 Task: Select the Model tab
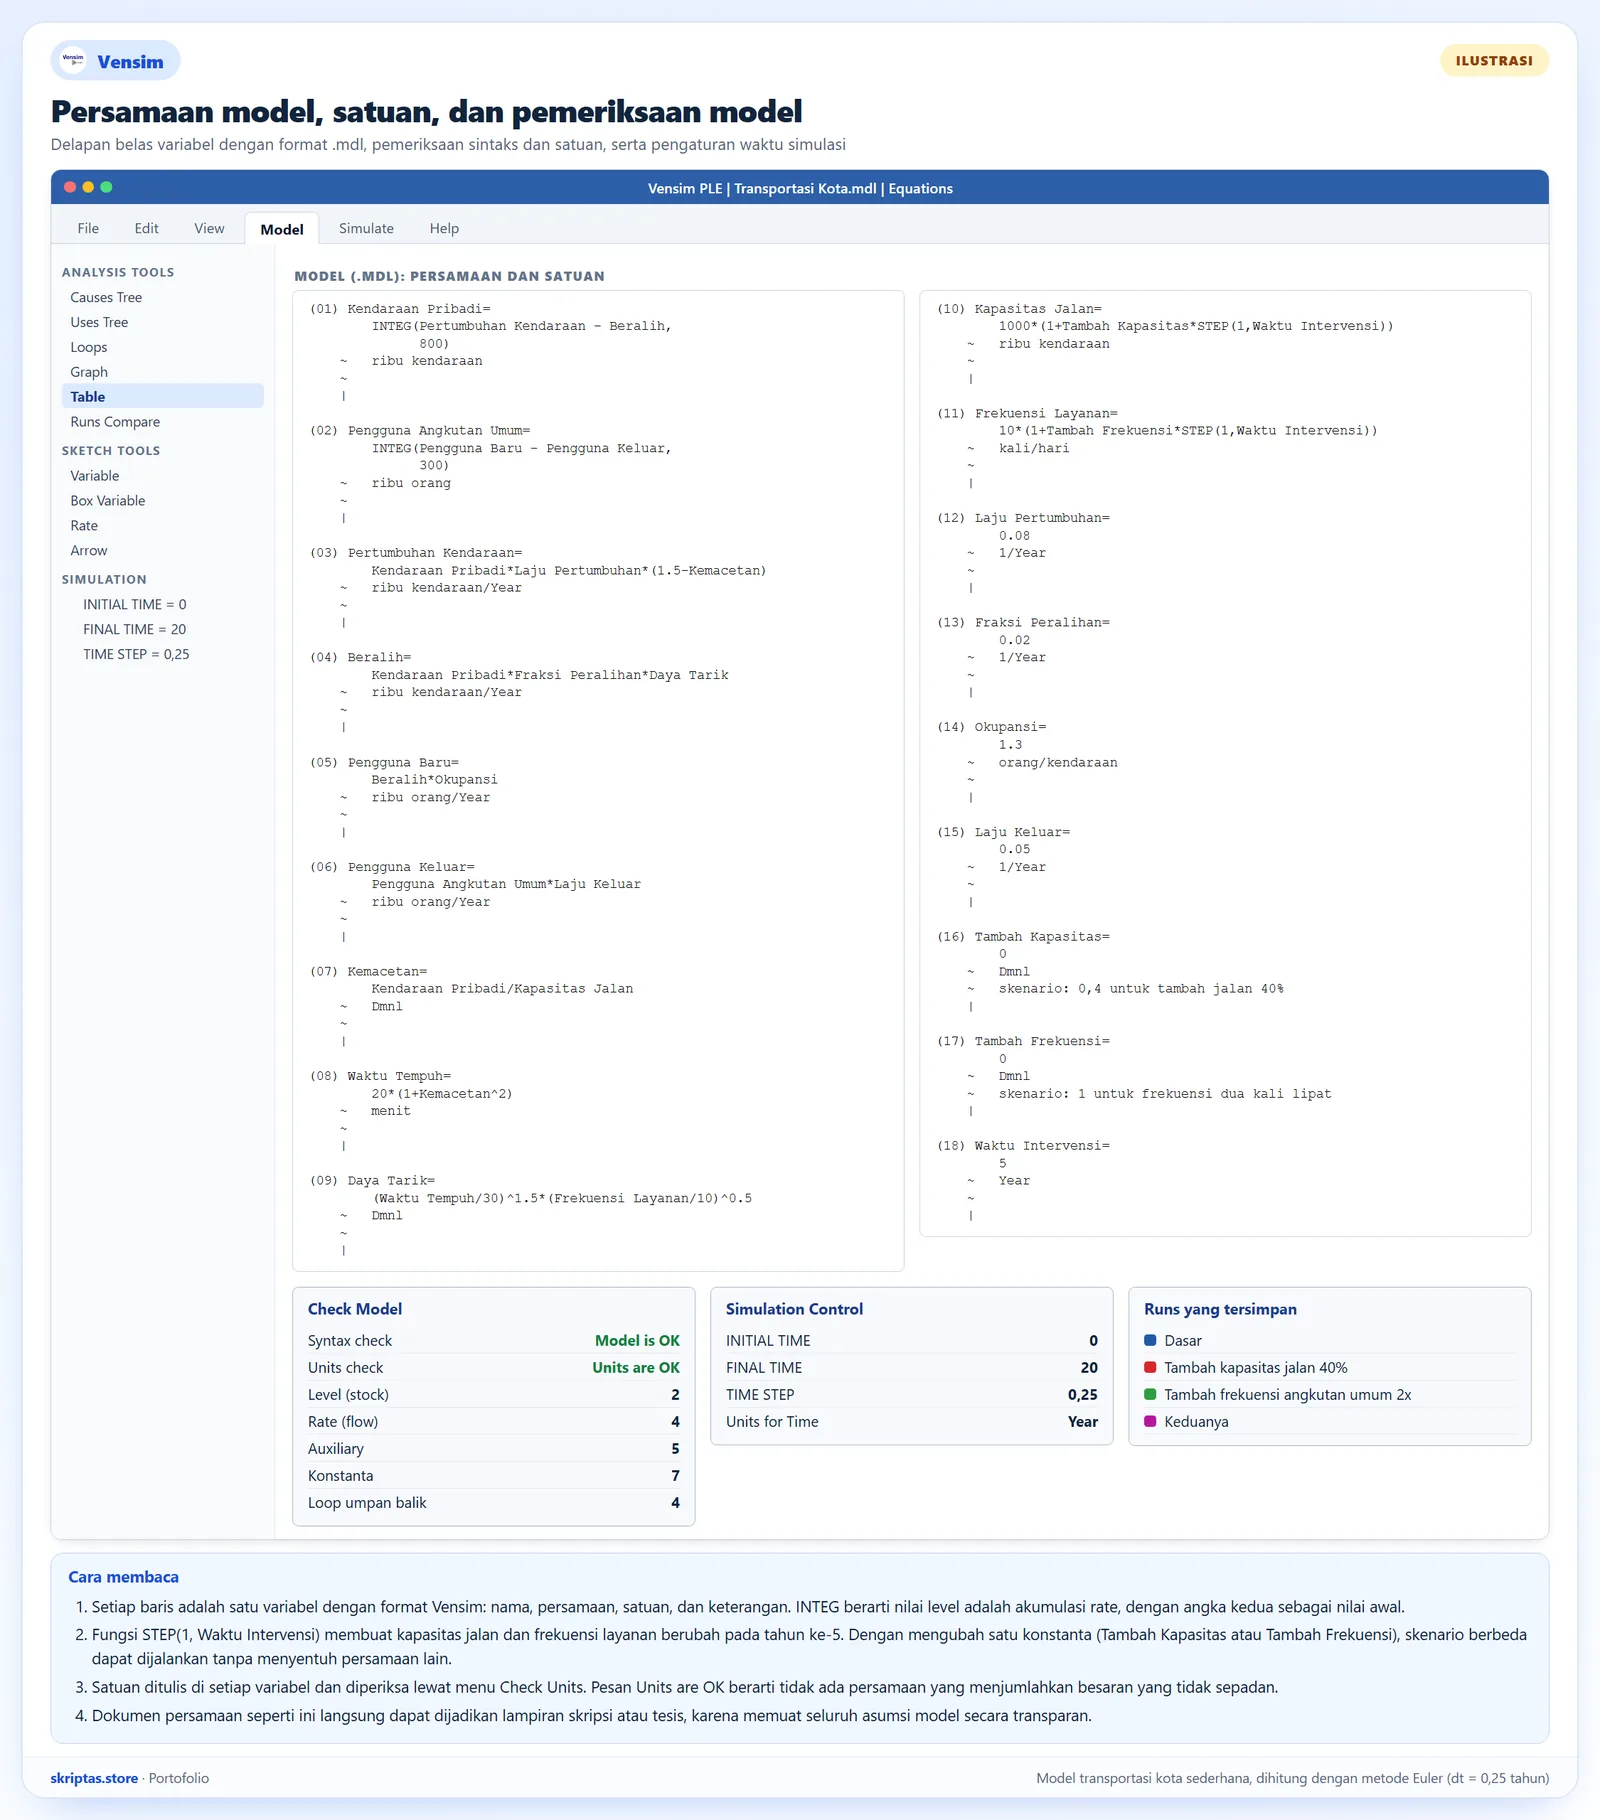(x=282, y=229)
